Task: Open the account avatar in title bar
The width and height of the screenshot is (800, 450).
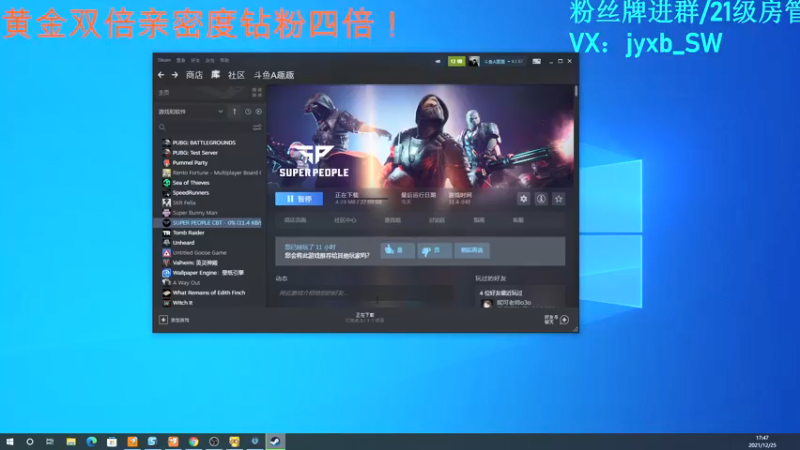Action: (x=474, y=61)
